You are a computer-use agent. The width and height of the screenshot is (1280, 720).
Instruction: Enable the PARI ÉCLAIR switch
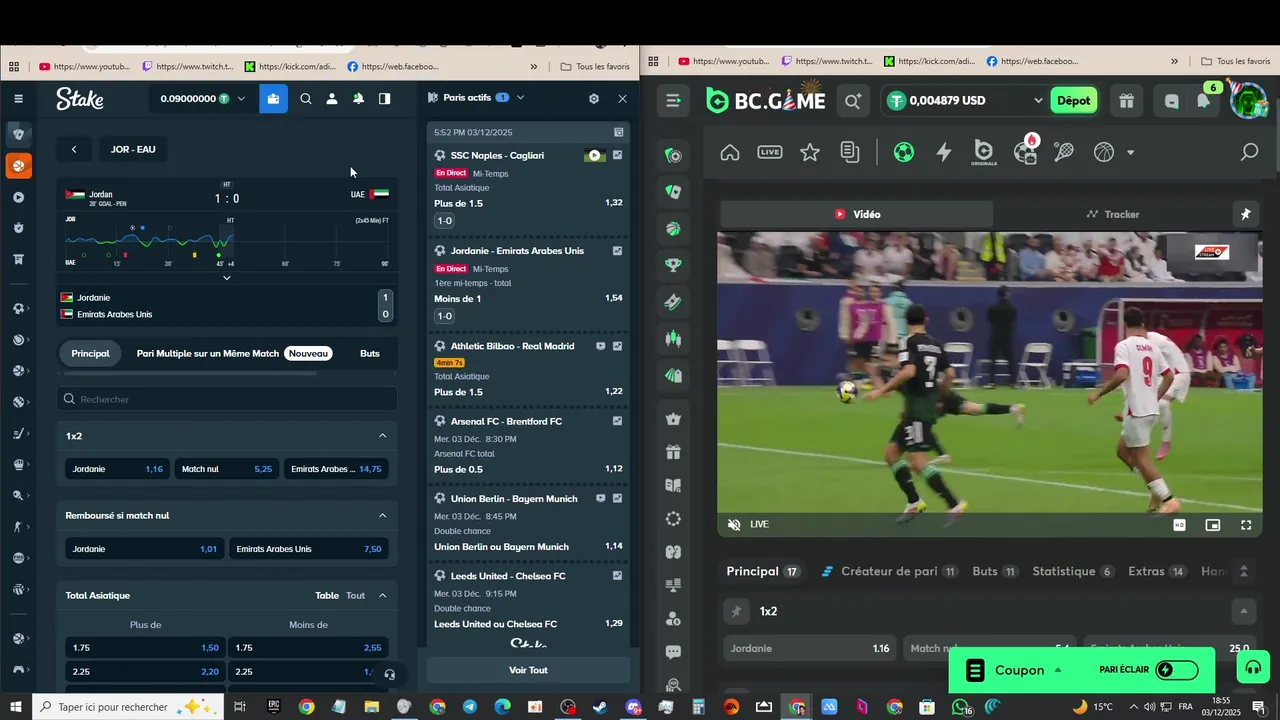pyautogui.click(x=1177, y=670)
